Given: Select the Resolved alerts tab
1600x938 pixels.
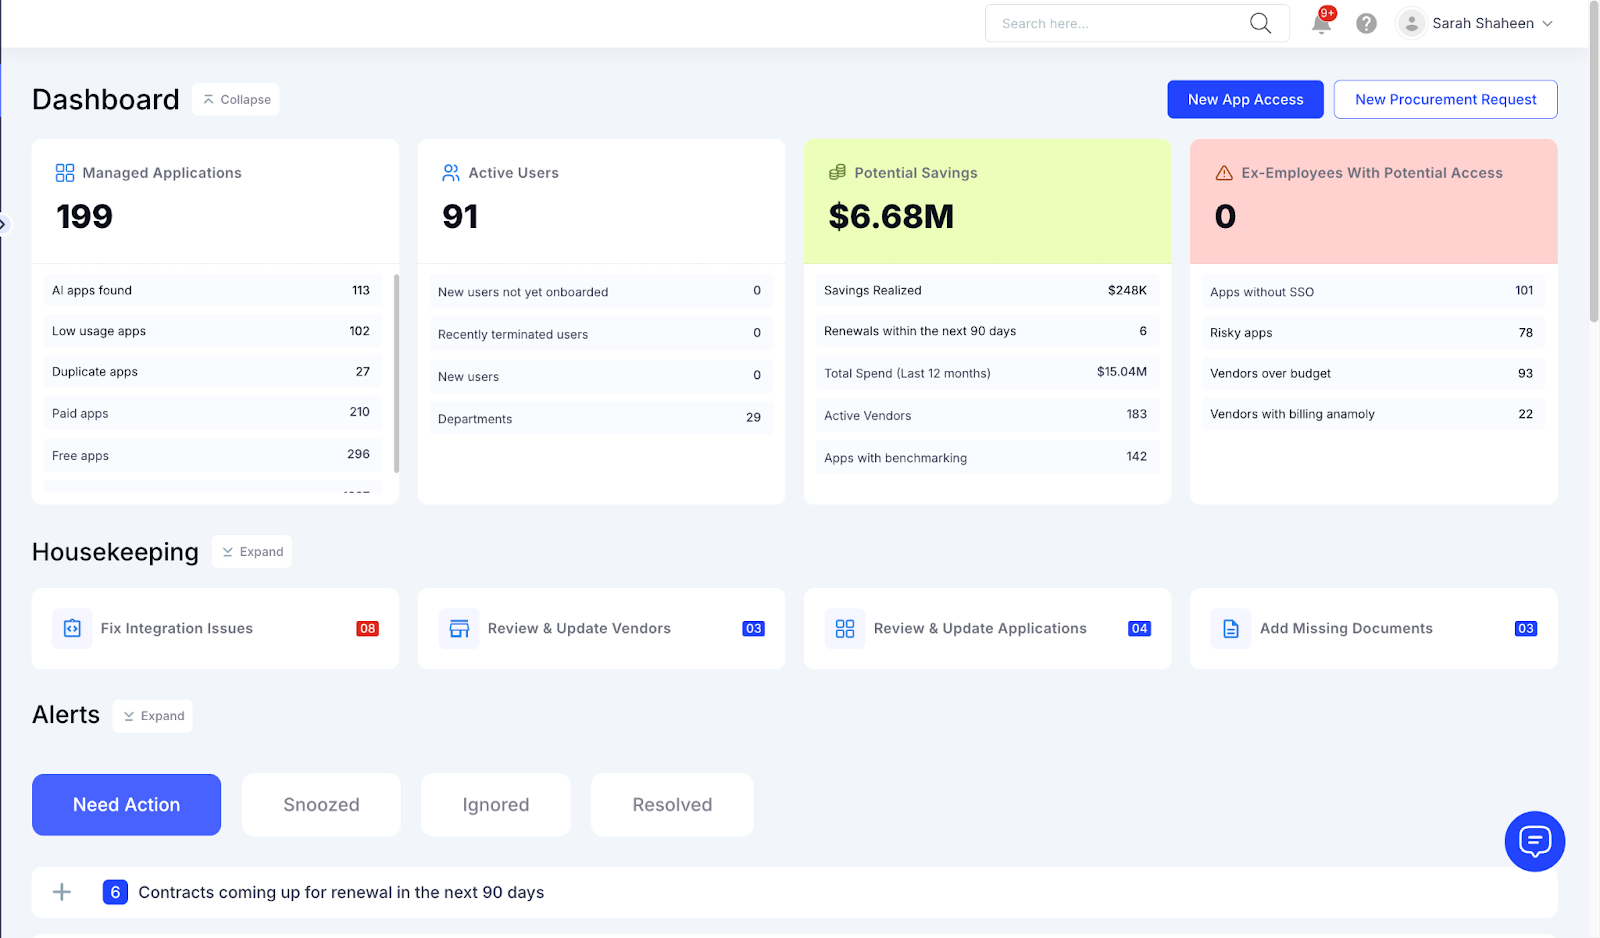Looking at the screenshot, I should tap(671, 804).
